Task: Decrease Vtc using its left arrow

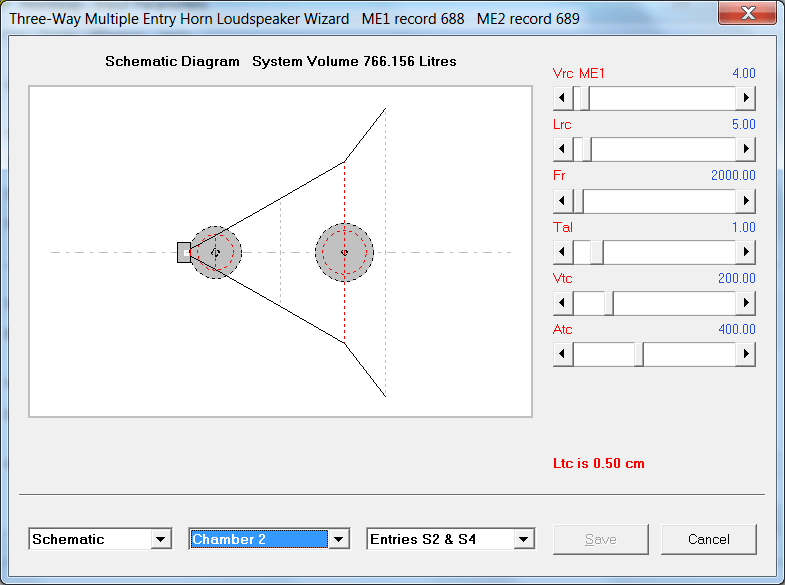Action: coord(563,303)
